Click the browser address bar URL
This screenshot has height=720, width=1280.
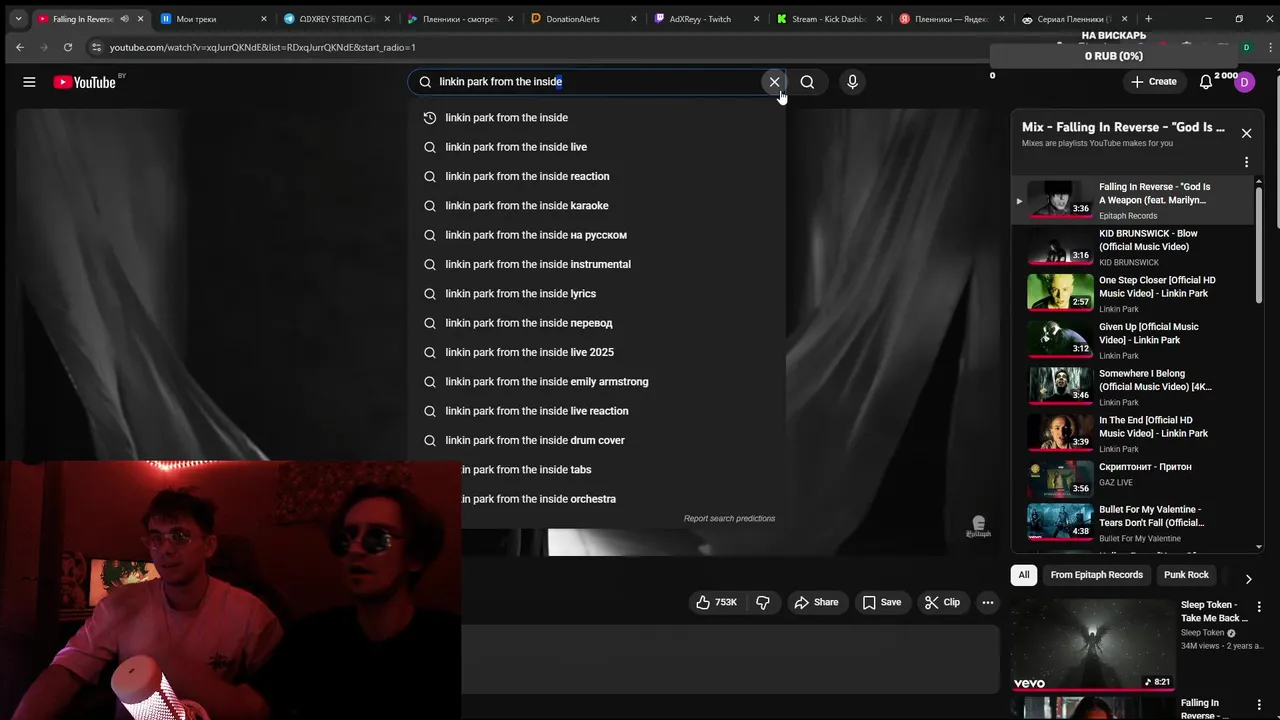(x=263, y=47)
